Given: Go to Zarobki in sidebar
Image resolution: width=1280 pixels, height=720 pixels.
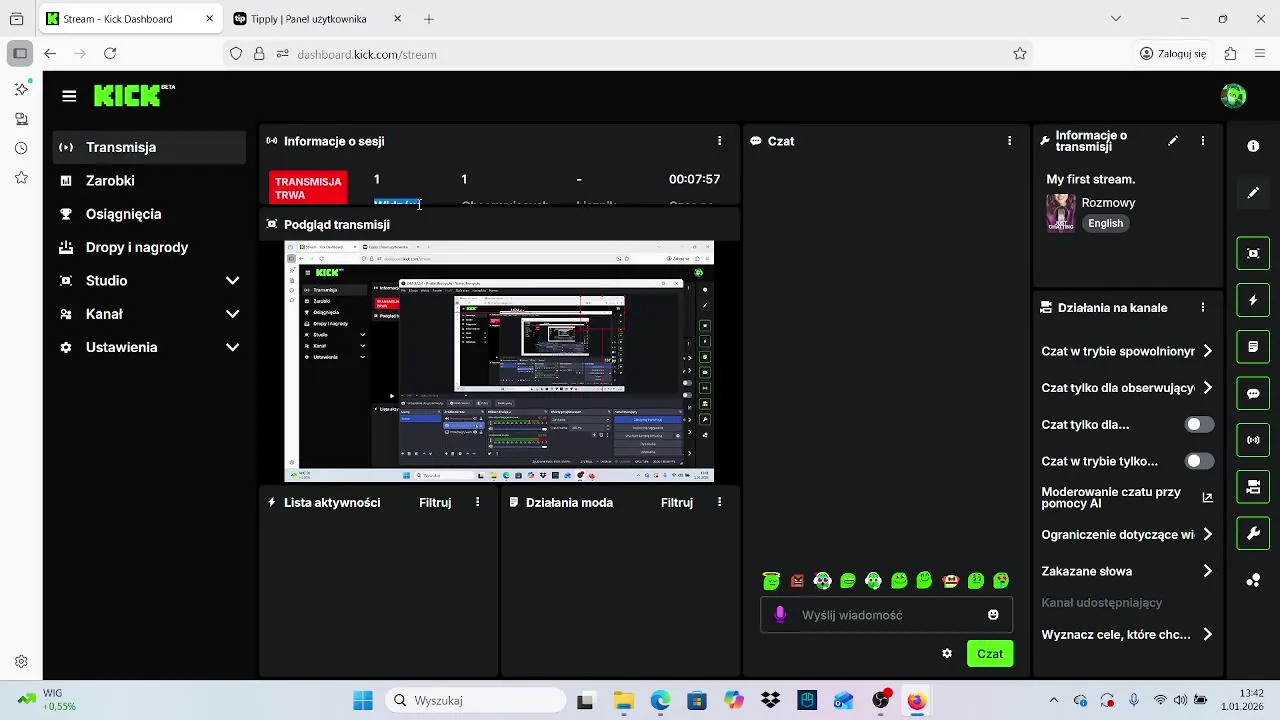Looking at the screenshot, I should pyautogui.click(x=150, y=181).
